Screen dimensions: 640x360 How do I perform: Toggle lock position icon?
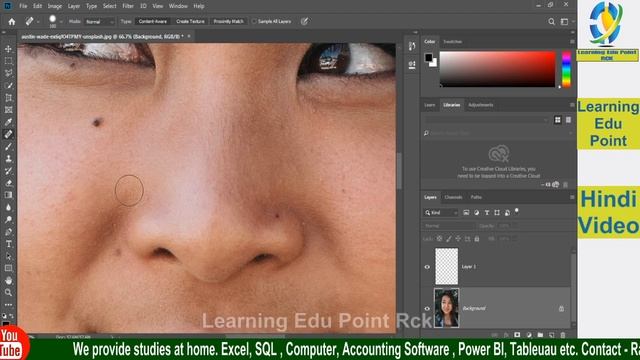(458, 239)
